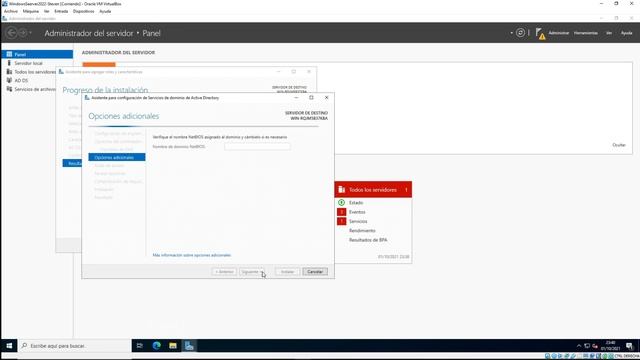This screenshot has width=640, height=360.
Task: Click the taskbar search box
Action: (x=75, y=346)
